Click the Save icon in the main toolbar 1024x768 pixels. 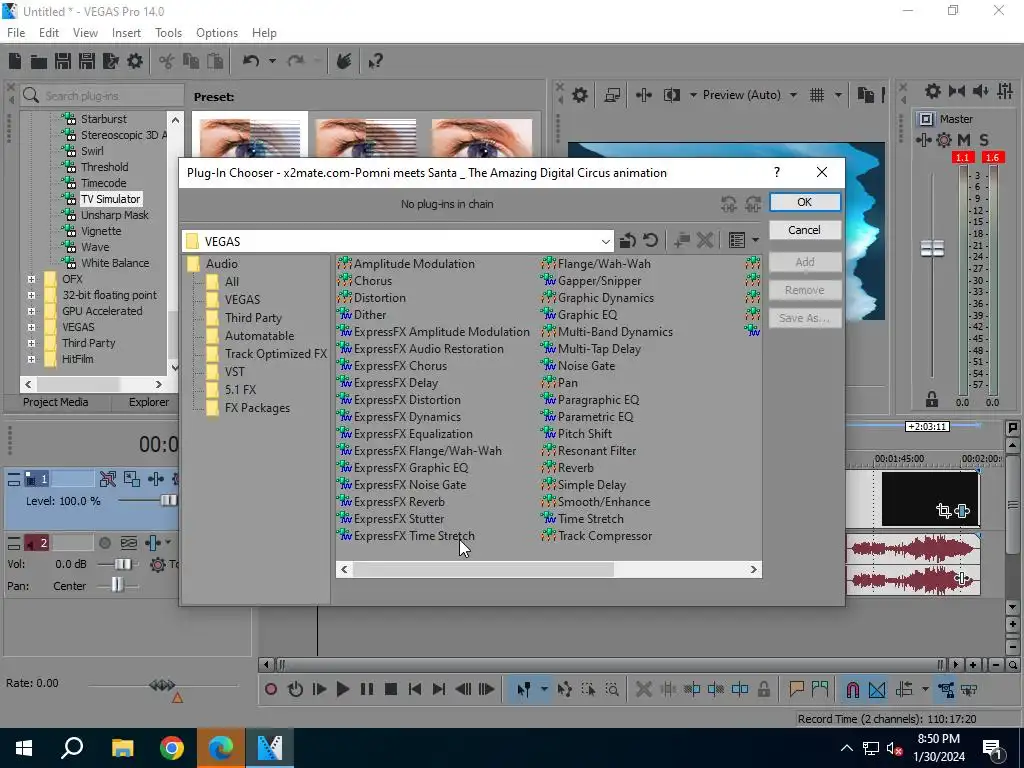(x=63, y=61)
